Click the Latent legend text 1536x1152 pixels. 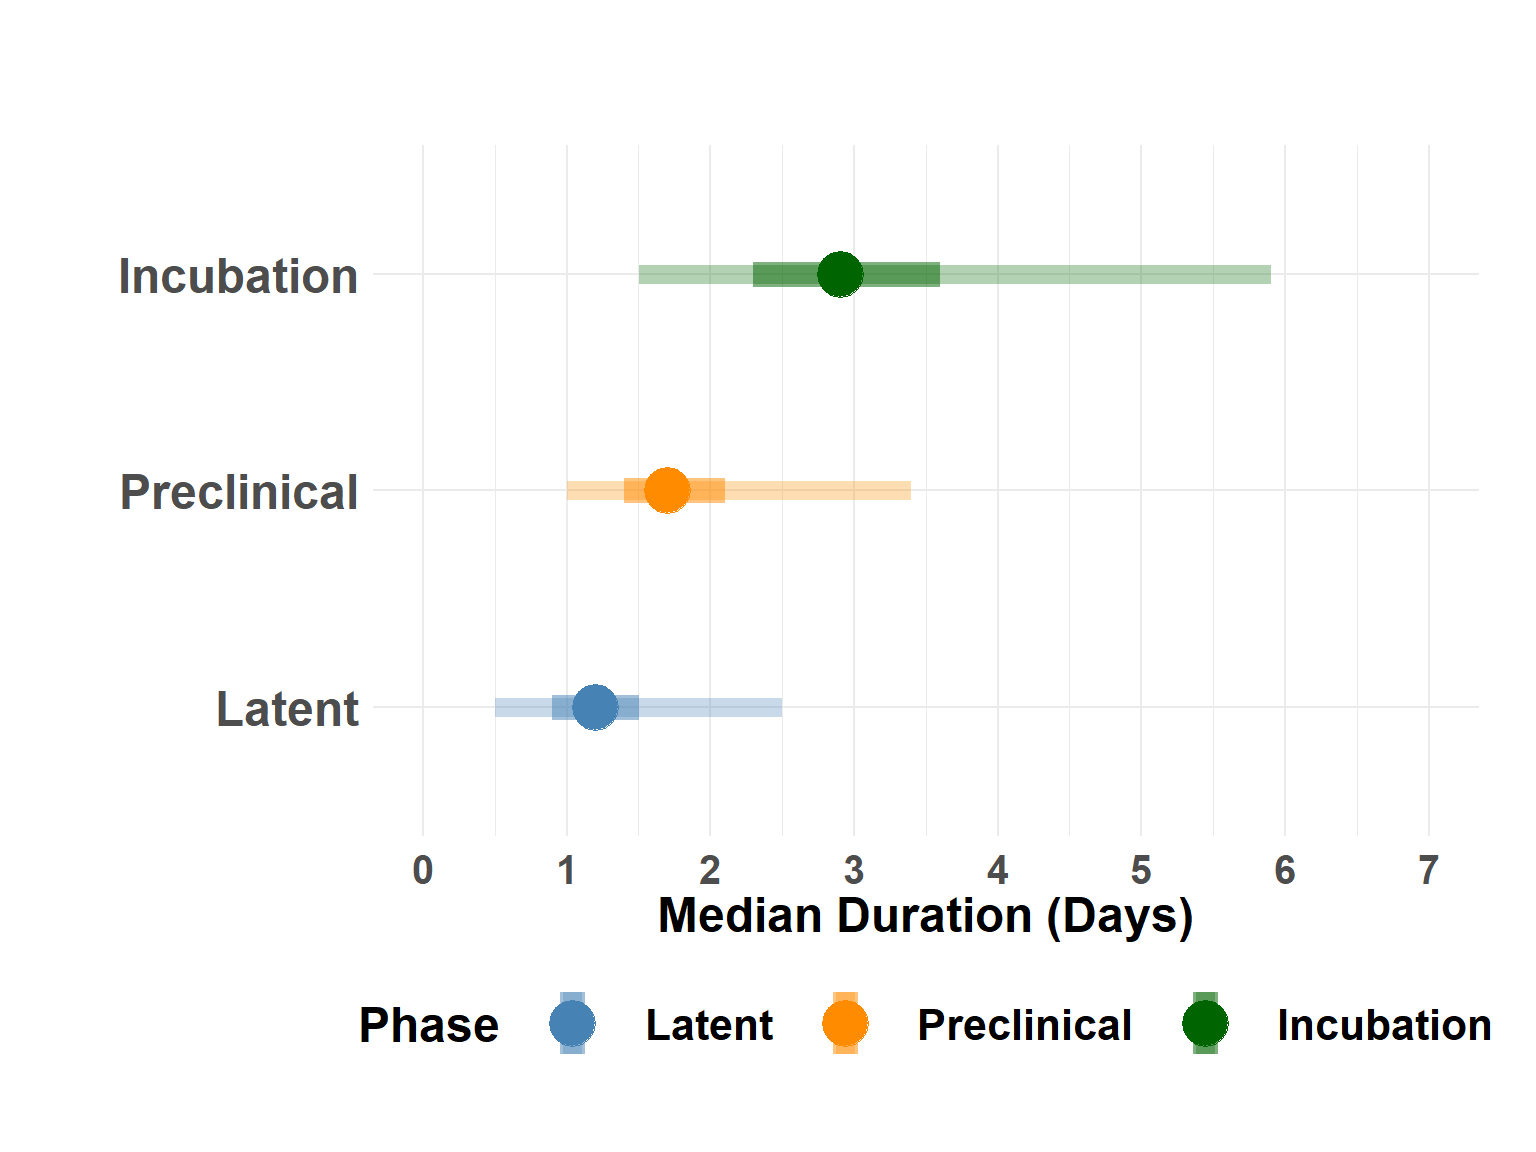pyautogui.click(x=709, y=1025)
